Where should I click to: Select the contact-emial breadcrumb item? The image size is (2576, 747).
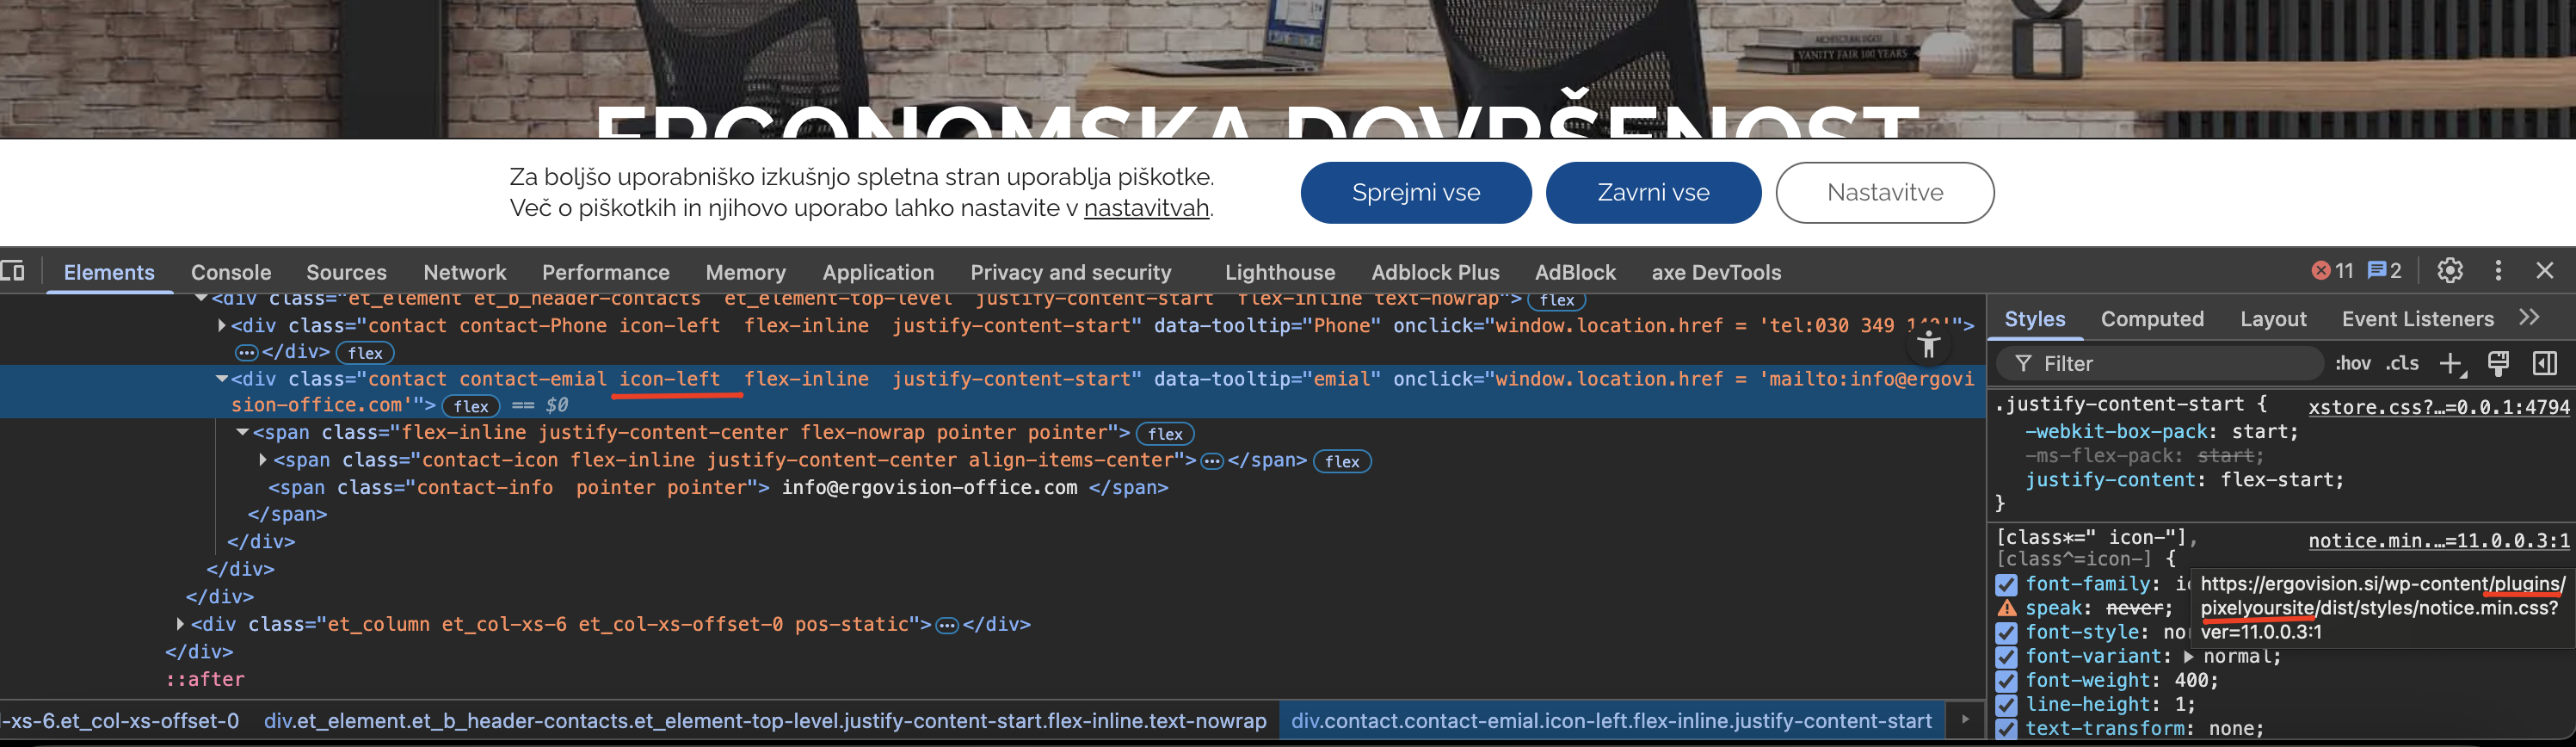click(x=1611, y=721)
